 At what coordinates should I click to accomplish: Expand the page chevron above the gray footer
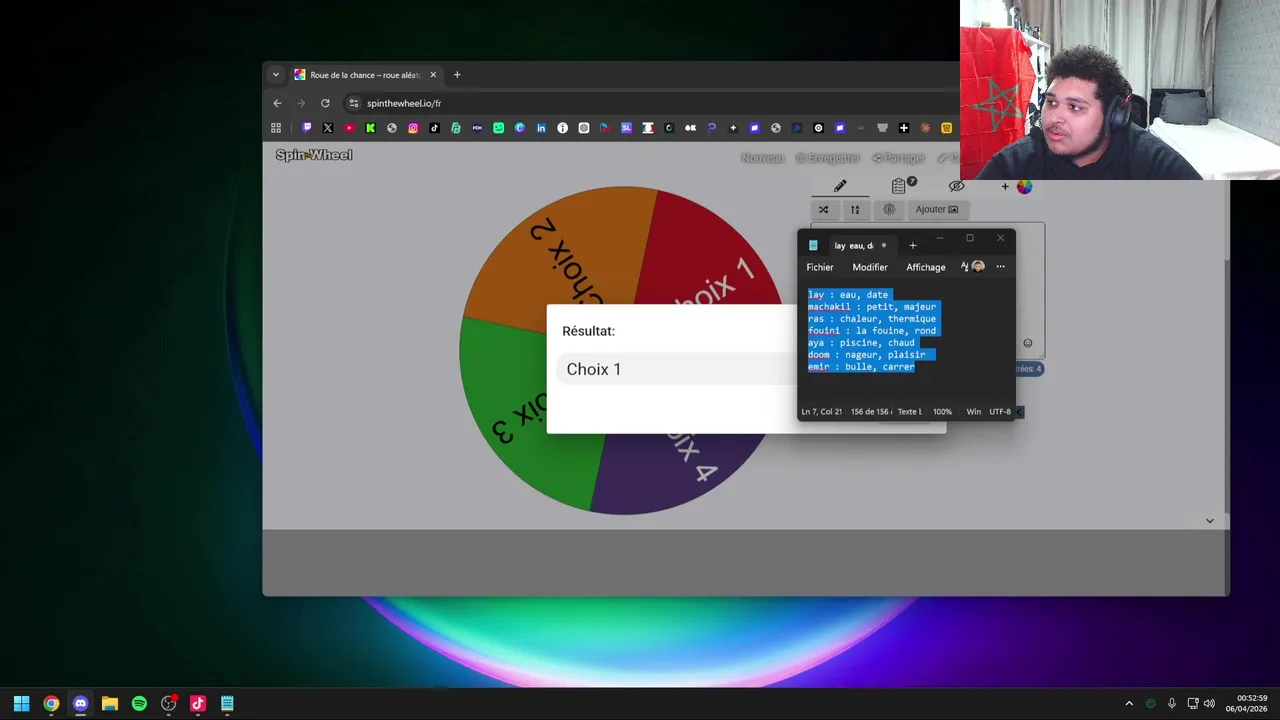[1209, 521]
